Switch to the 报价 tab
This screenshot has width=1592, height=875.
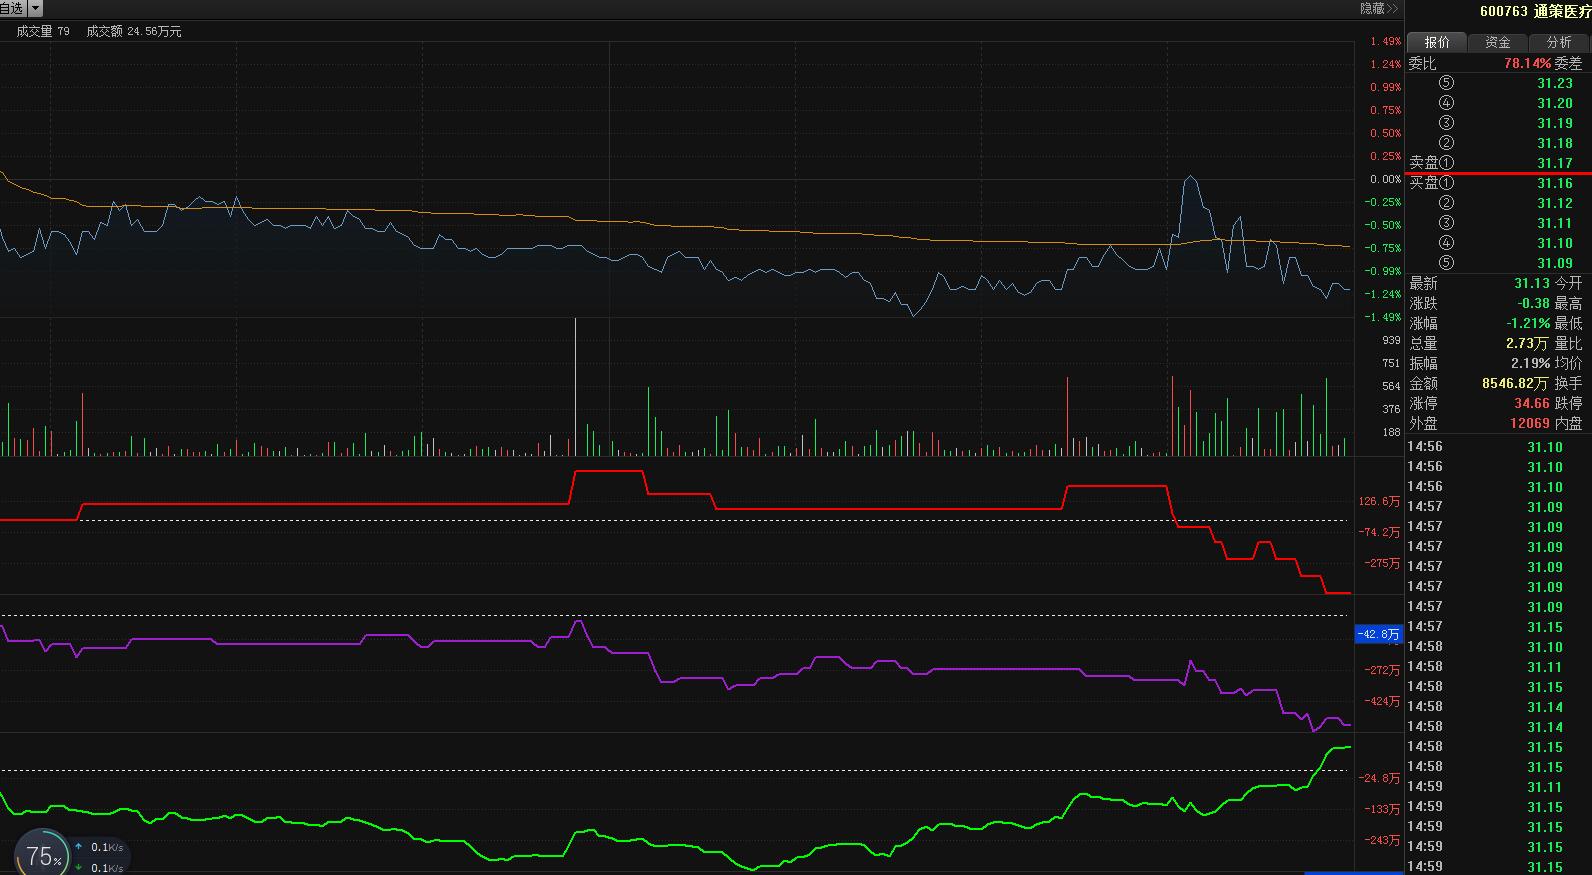tap(1436, 42)
